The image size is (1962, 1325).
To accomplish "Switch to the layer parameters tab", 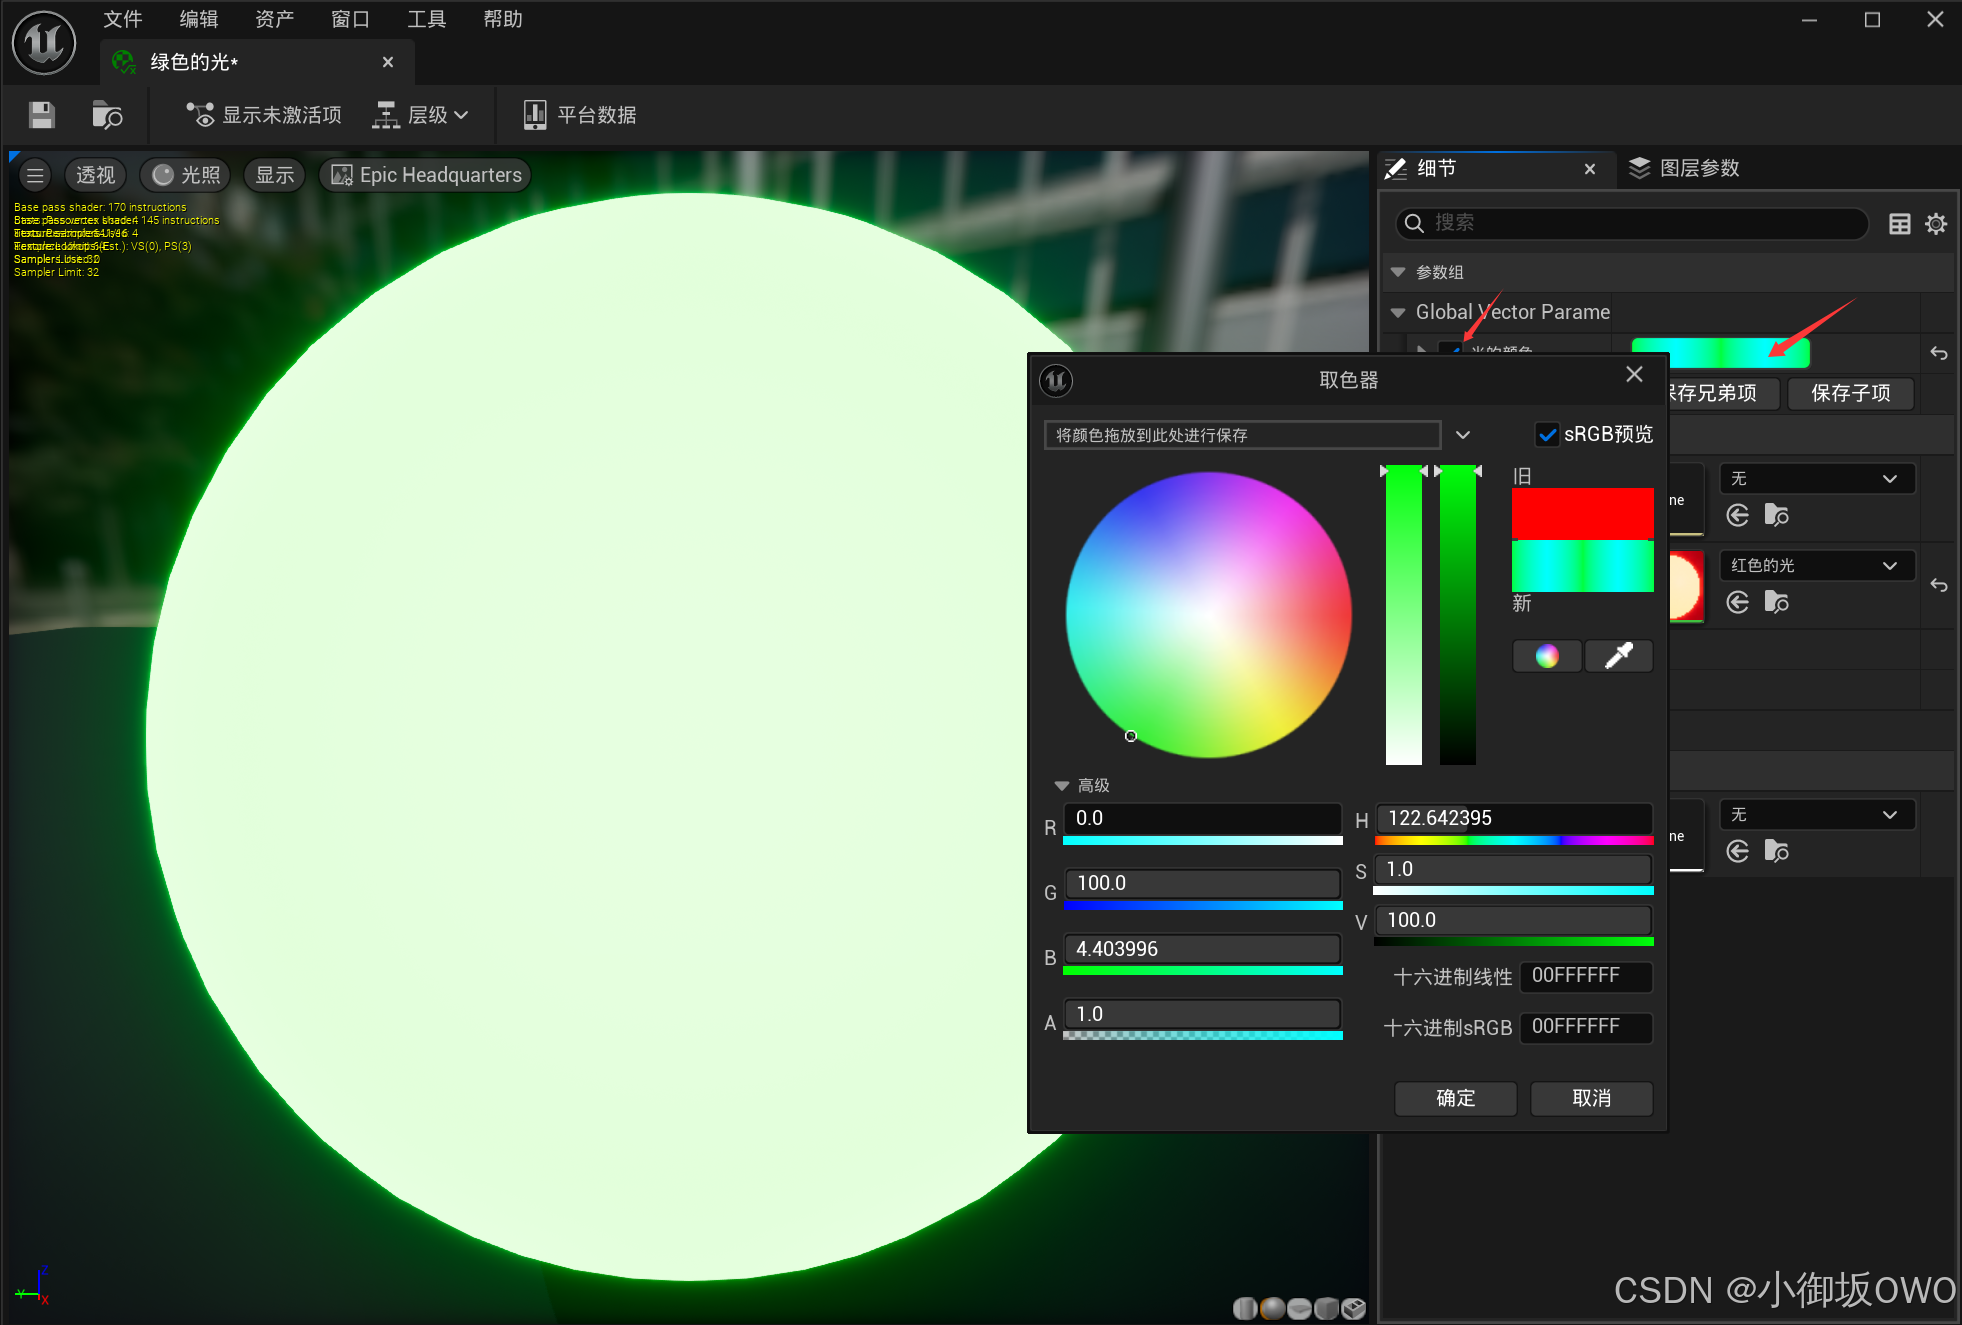I will click(1685, 168).
